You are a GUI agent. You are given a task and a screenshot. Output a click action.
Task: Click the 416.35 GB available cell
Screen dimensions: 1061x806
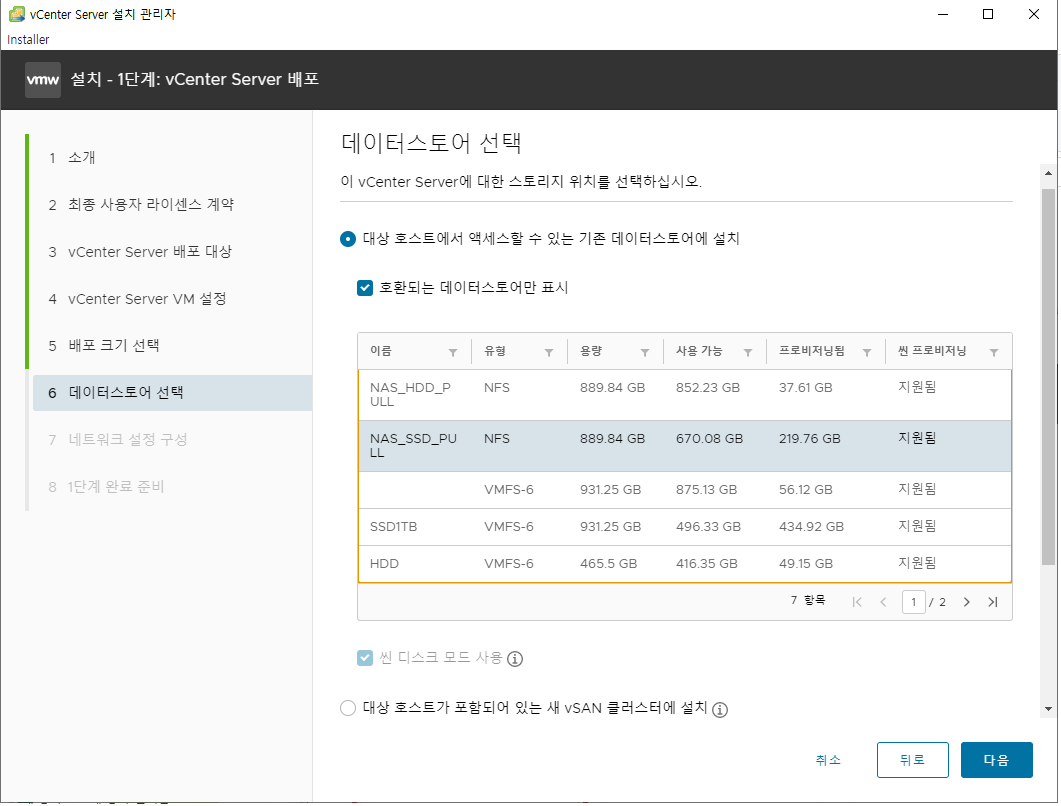click(706, 564)
